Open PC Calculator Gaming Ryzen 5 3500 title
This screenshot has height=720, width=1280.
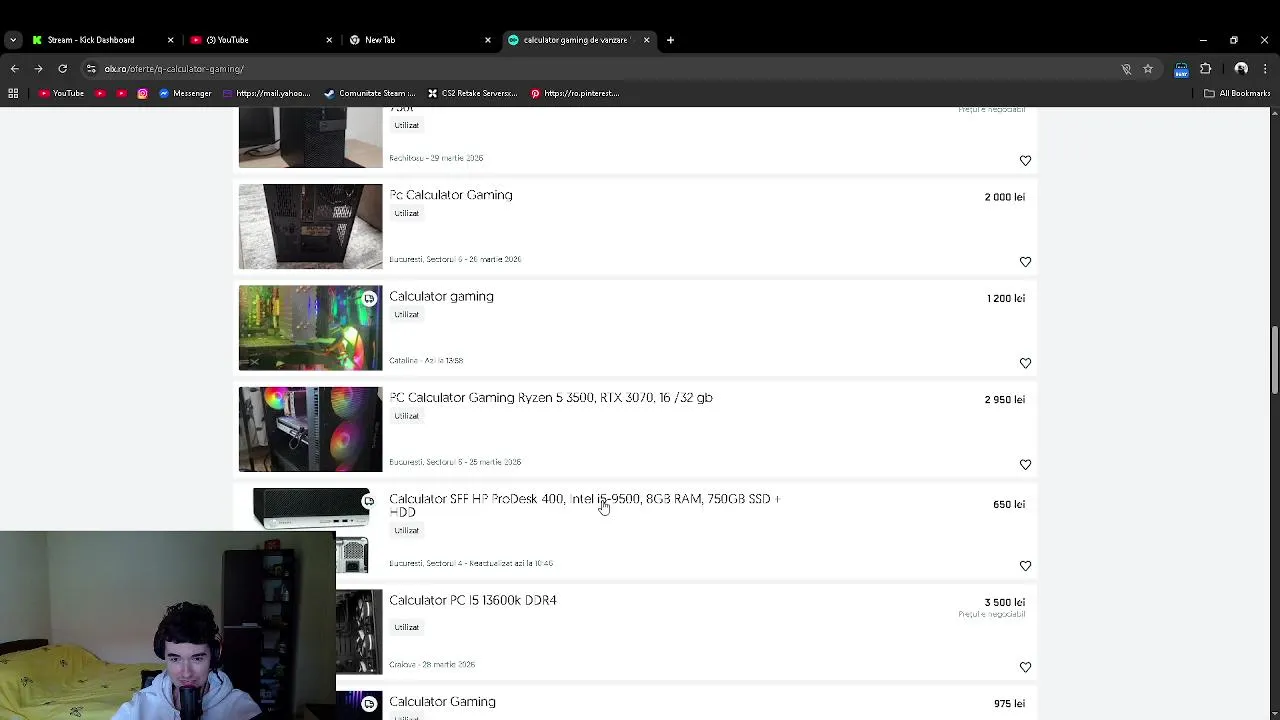click(x=551, y=397)
